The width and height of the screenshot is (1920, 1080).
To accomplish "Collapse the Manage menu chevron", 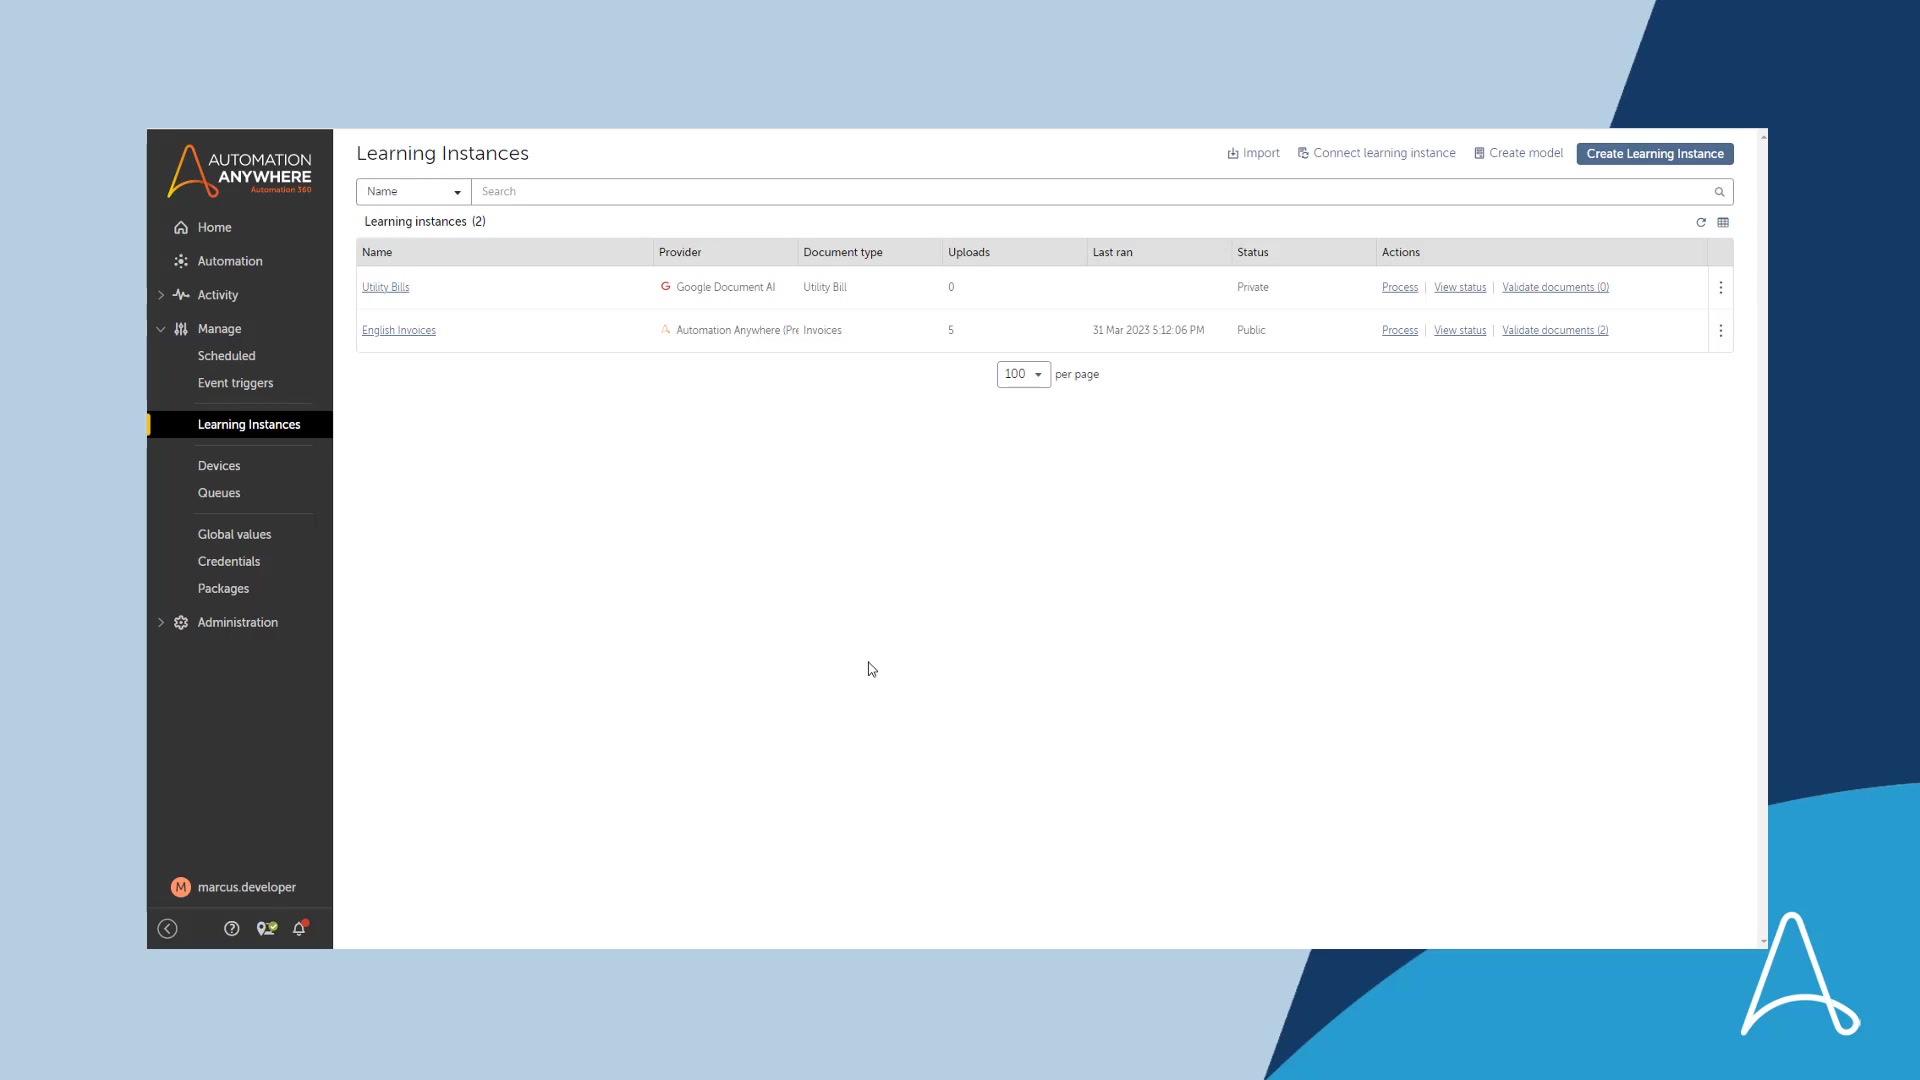I will point(161,329).
